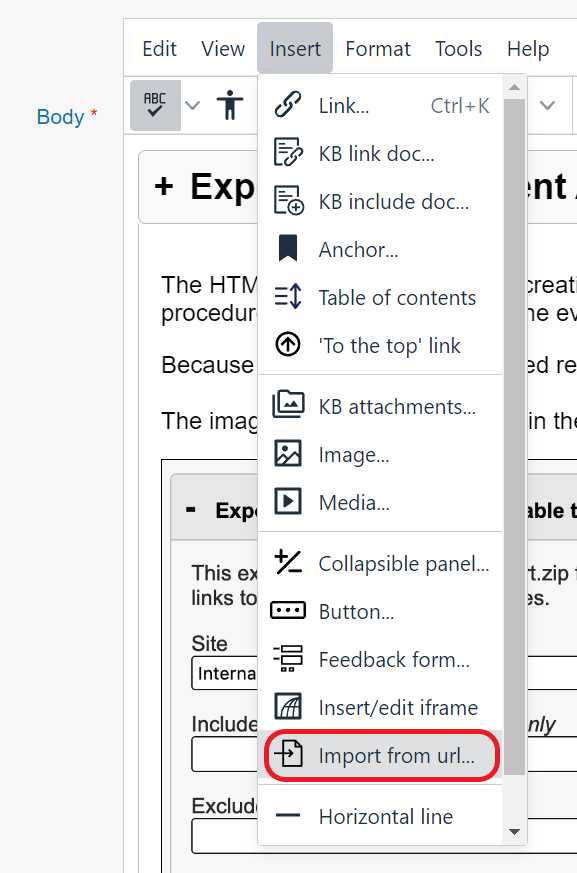Click the KB attachments folder icon
This screenshot has height=873, width=577.
(288, 404)
